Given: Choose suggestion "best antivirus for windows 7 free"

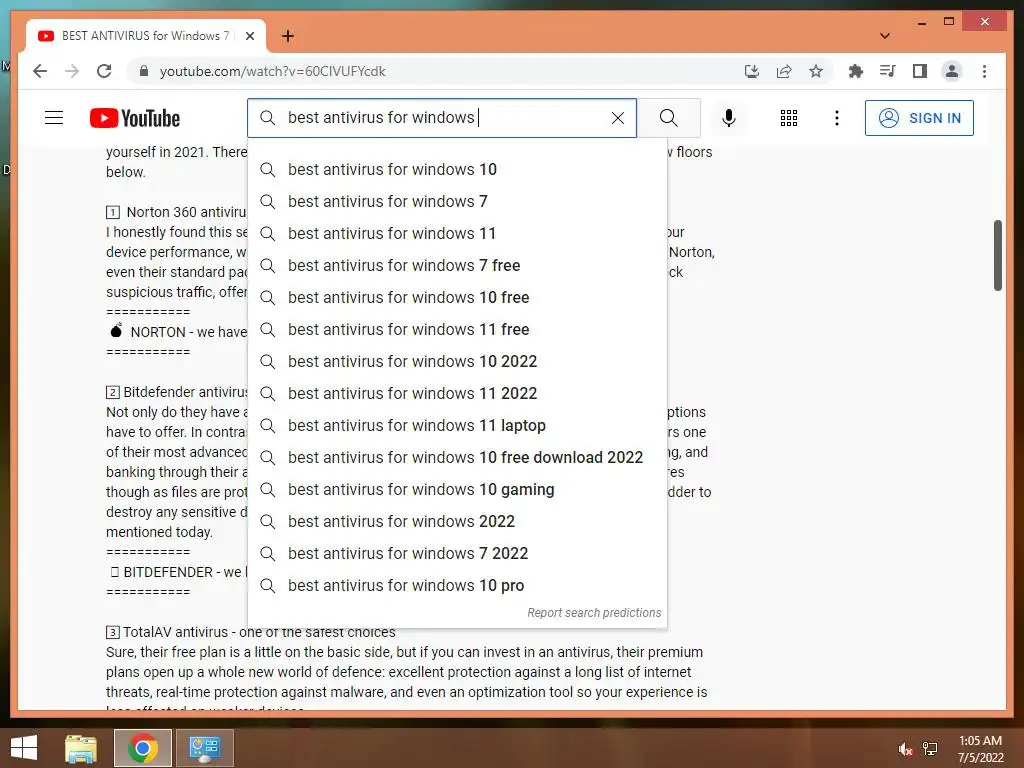Looking at the screenshot, I should point(457,266).
